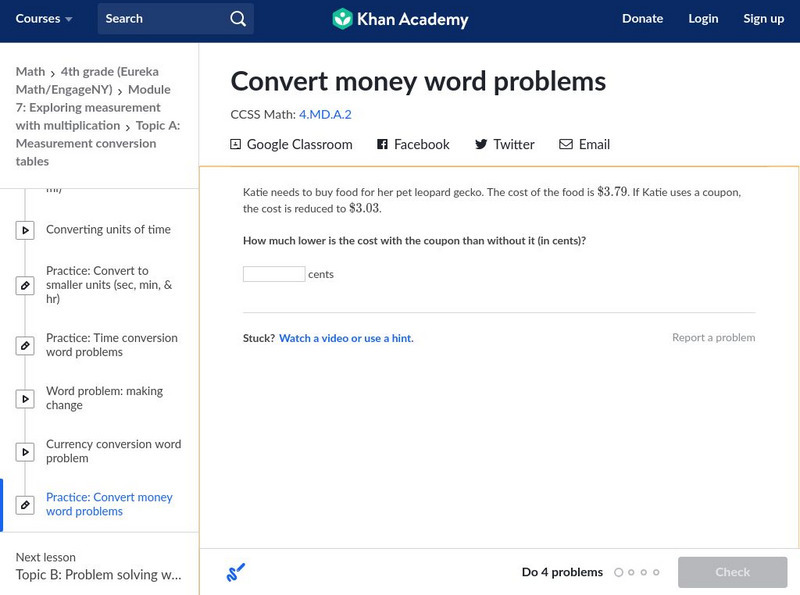Click play icon beside Currency conversion word problem
Screen dimensions: 800x595
(x=25, y=452)
